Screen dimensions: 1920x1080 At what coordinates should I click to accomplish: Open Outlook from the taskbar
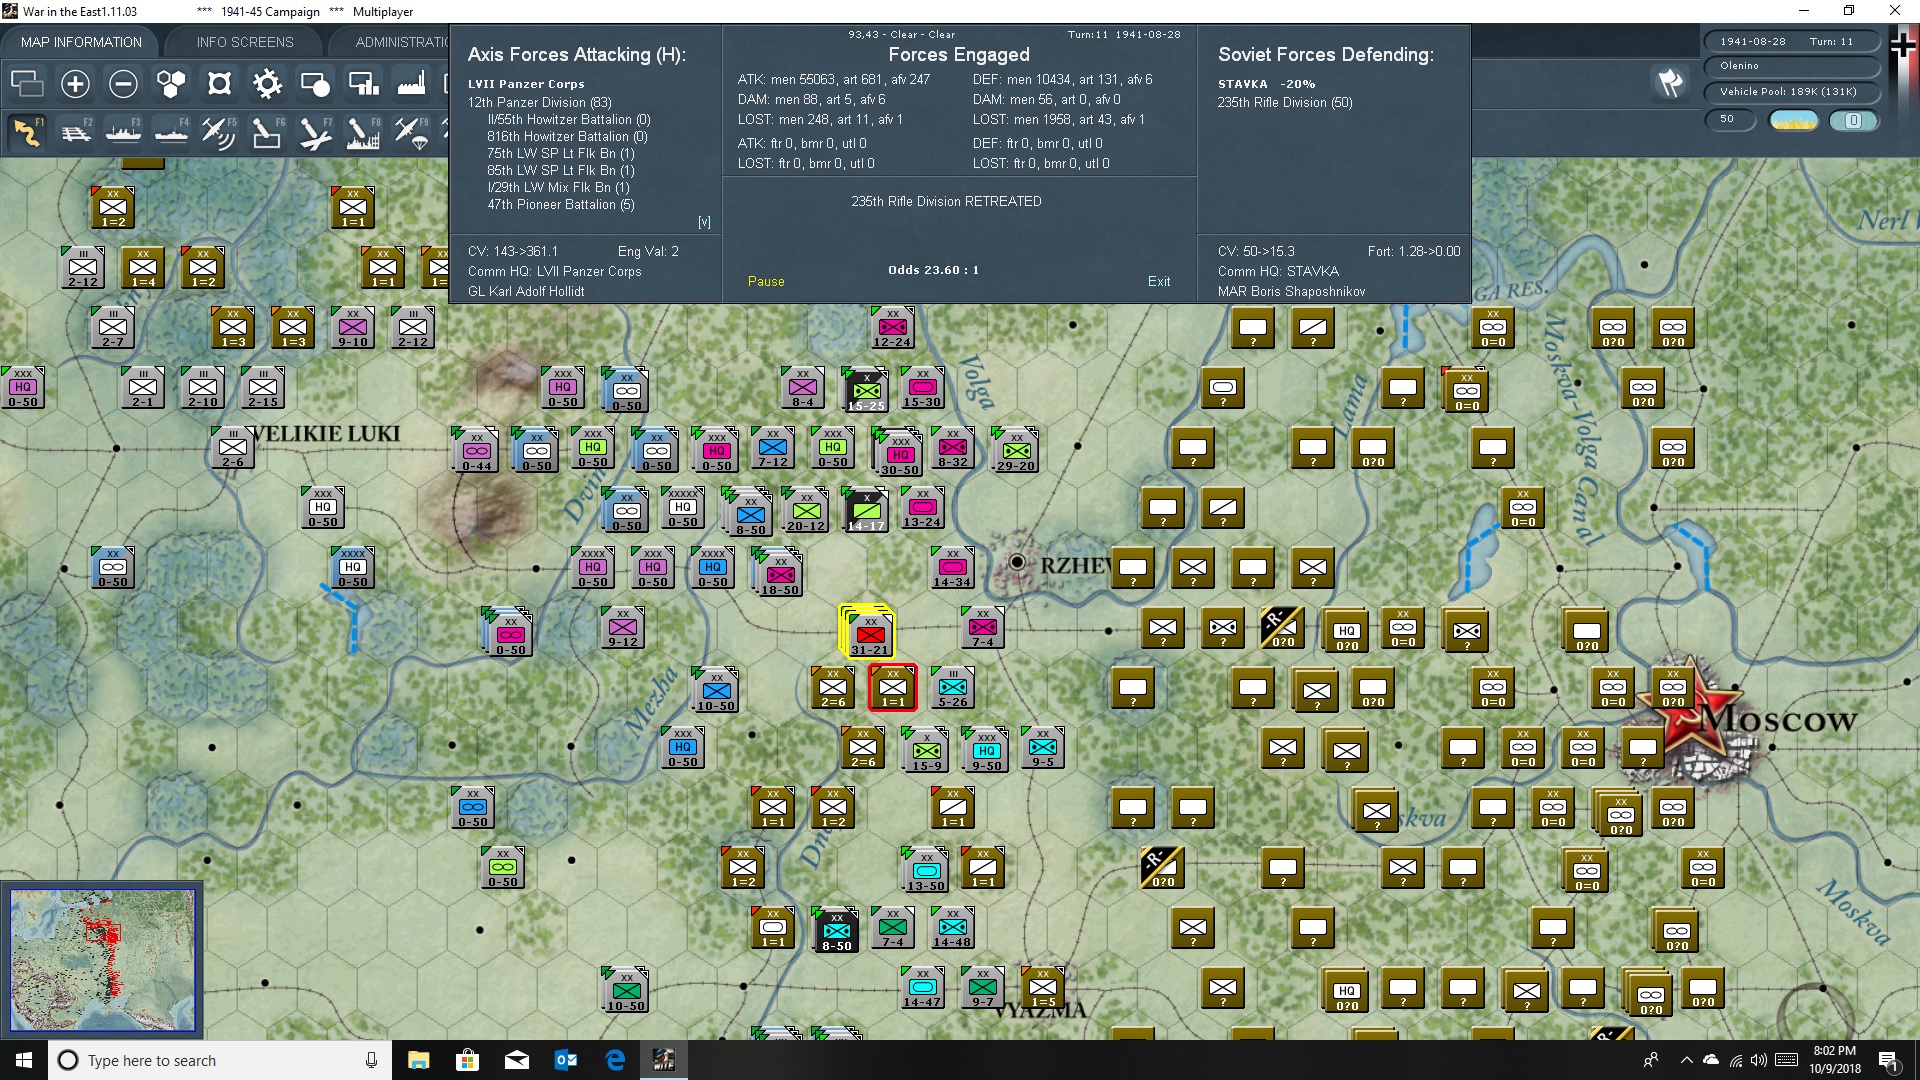coord(566,1060)
